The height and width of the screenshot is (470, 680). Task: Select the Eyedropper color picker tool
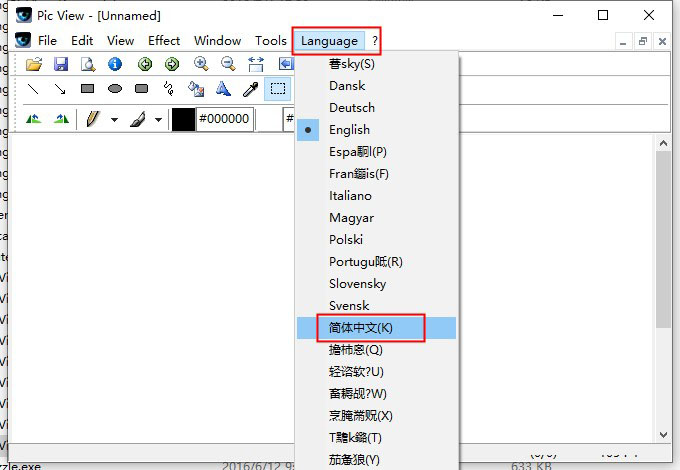(251, 89)
